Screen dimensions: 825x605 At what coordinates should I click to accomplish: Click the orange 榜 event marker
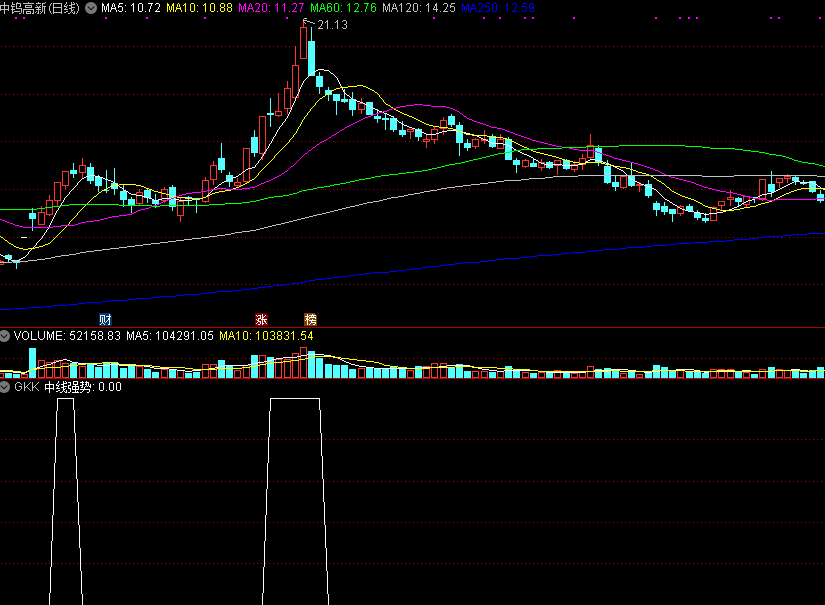tap(311, 319)
